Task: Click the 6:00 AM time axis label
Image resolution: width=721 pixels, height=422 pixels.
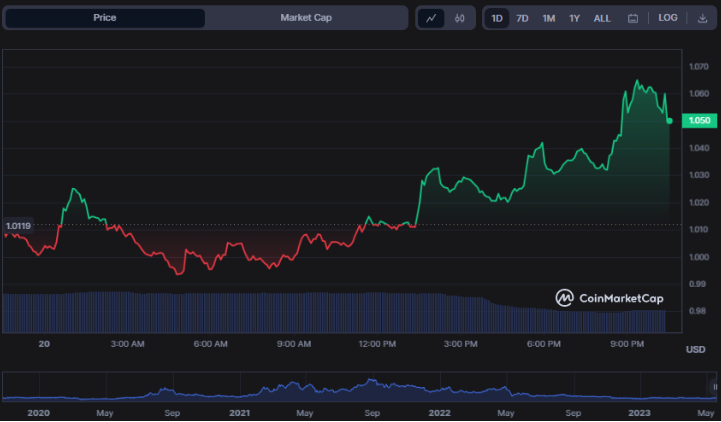Action: click(x=211, y=344)
